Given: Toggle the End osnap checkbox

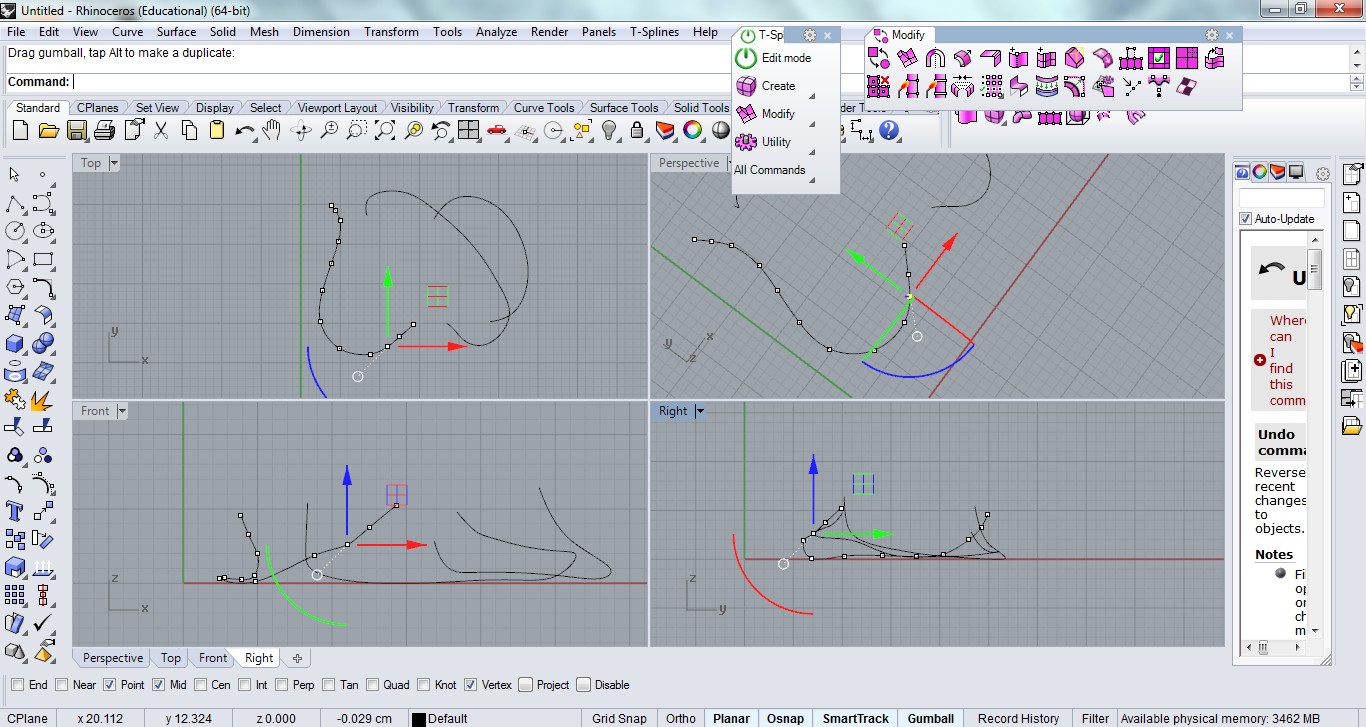Looking at the screenshot, I should (x=18, y=685).
